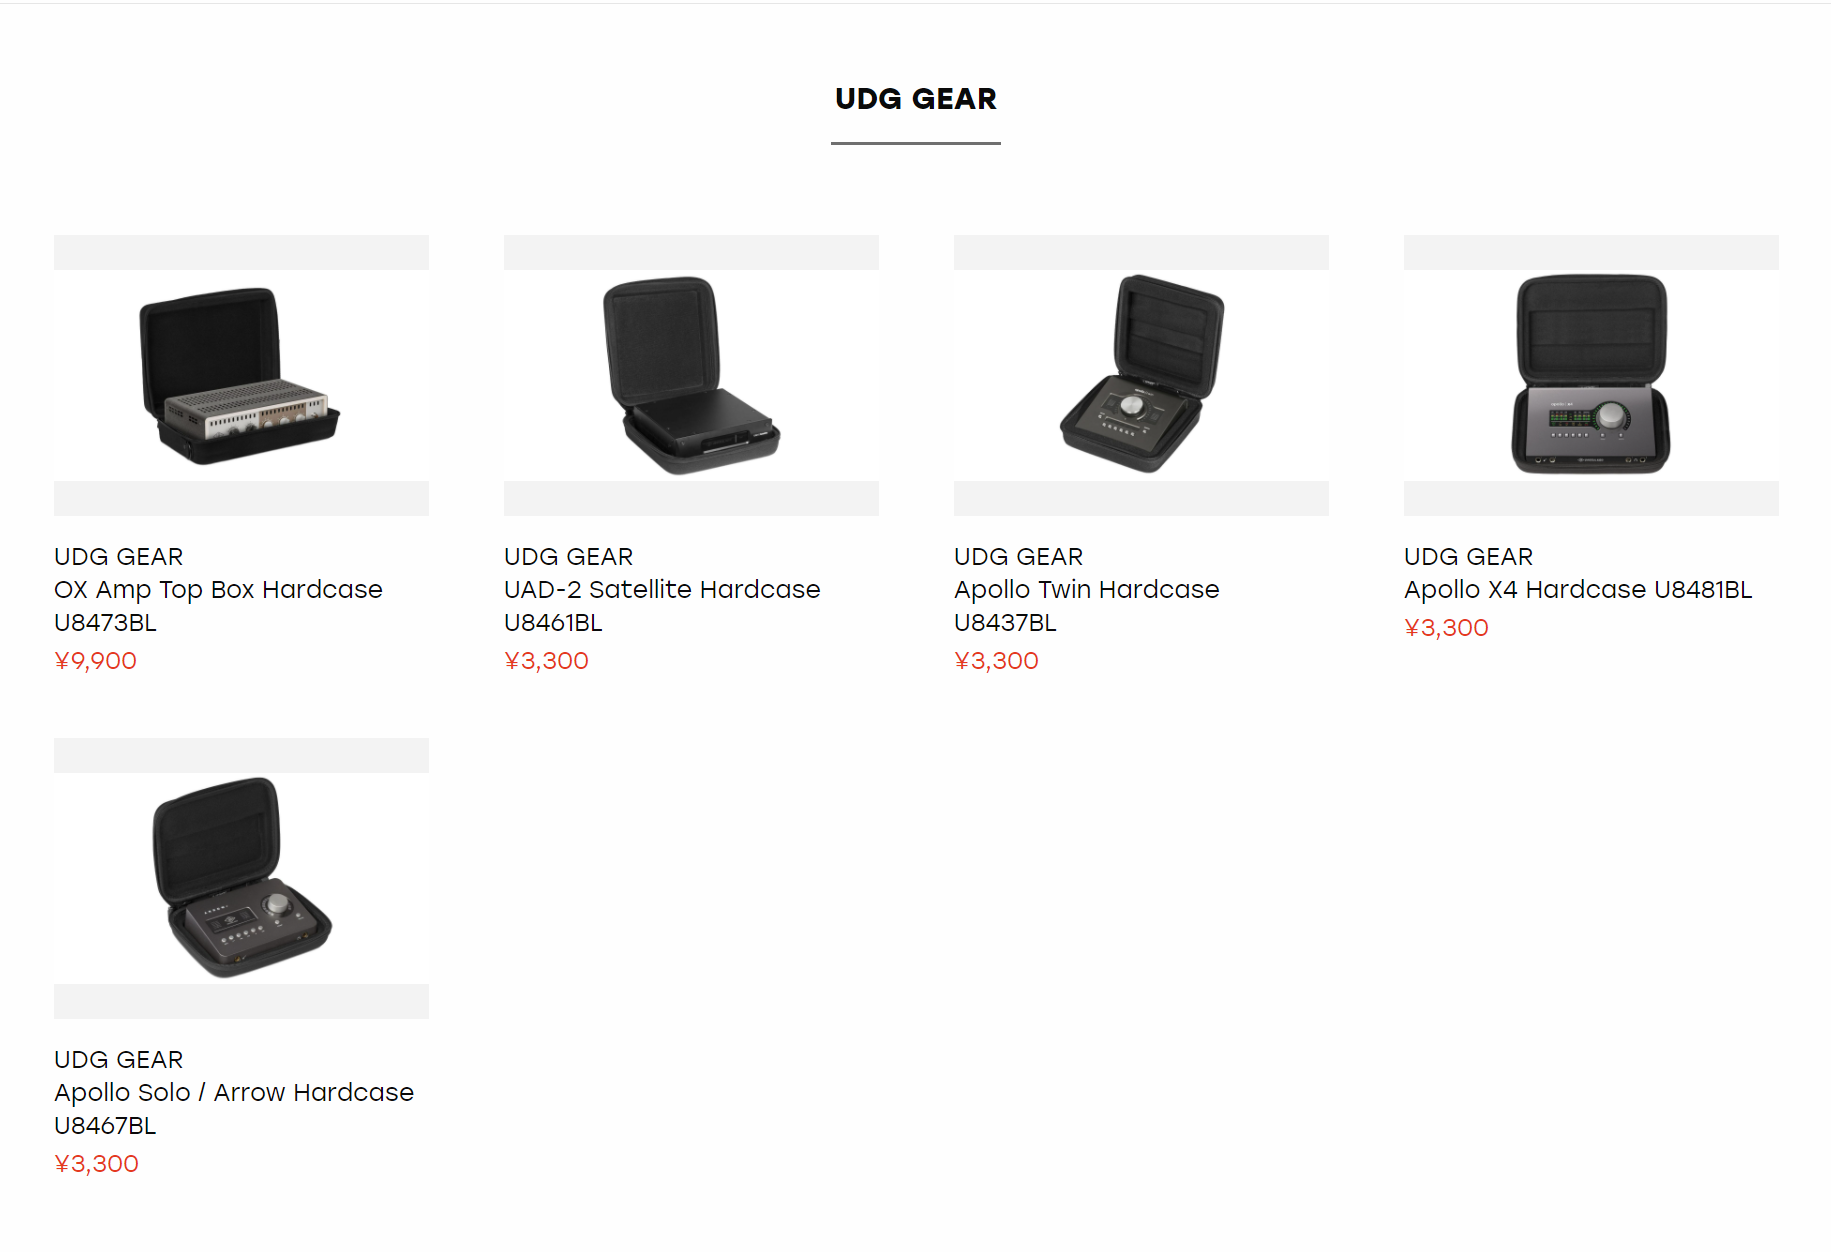The width and height of the screenshot is (1831, 1252).
Task: Click the UDG GEAR section heading
Action: click(916, 99)
